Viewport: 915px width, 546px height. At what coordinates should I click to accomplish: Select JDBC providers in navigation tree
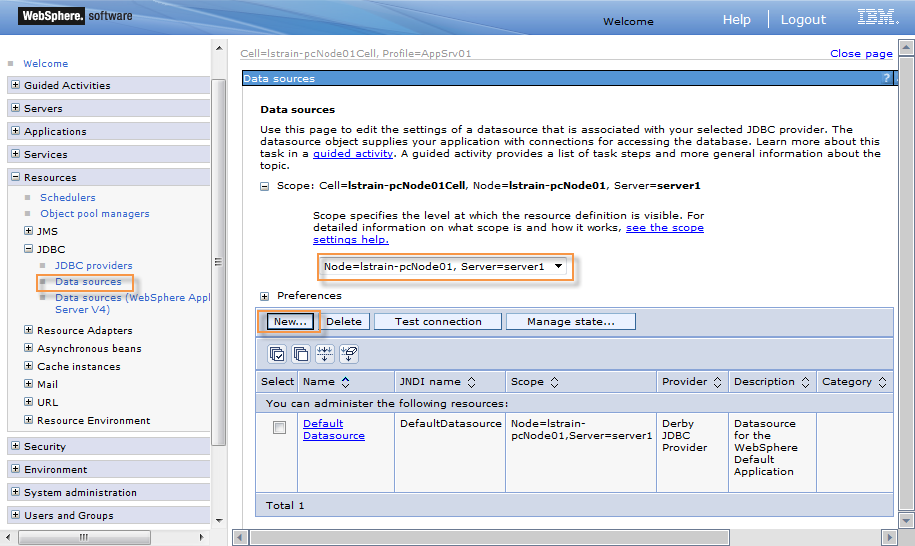coord(93,265)
